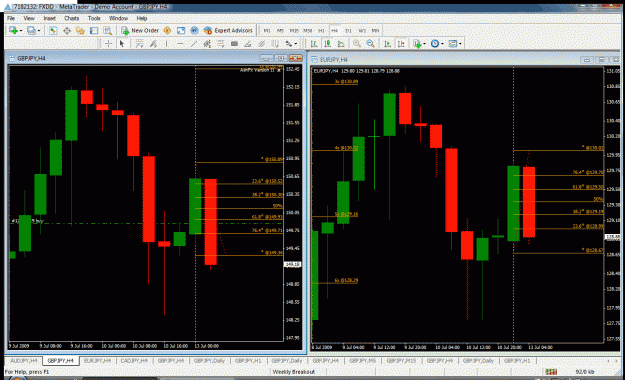Toggle the H4 timeframe button
The height and width of the screenshot is (380, 625).
[334, 30]
